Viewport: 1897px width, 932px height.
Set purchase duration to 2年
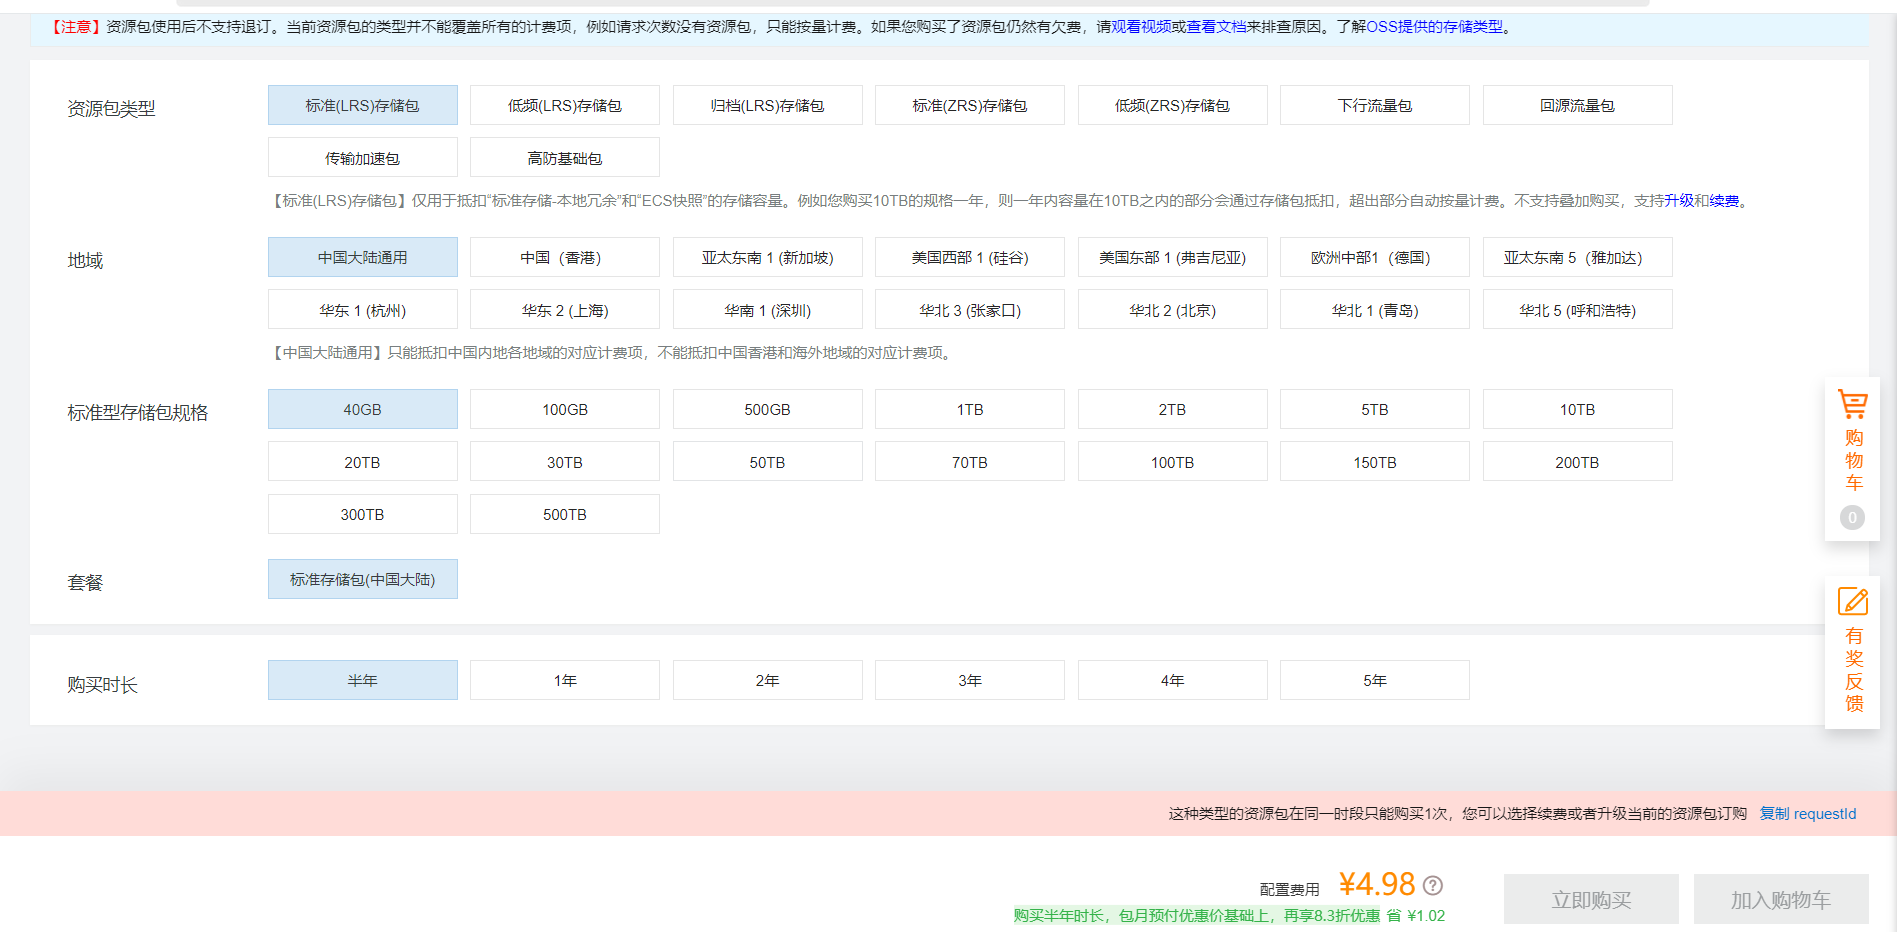click(x=767, y=680)
